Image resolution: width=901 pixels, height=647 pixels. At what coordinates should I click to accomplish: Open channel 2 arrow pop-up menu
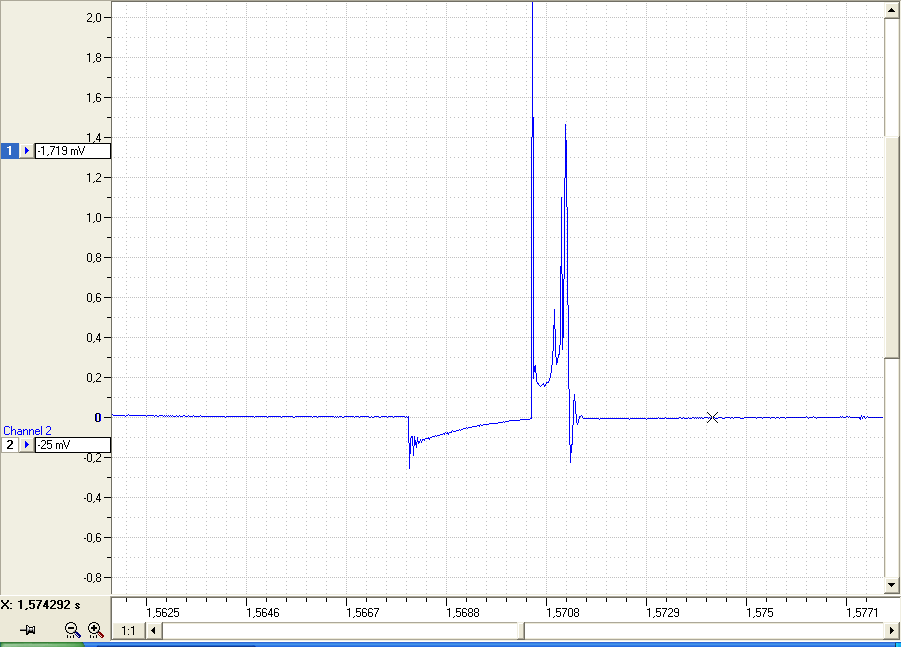point(26,445)
